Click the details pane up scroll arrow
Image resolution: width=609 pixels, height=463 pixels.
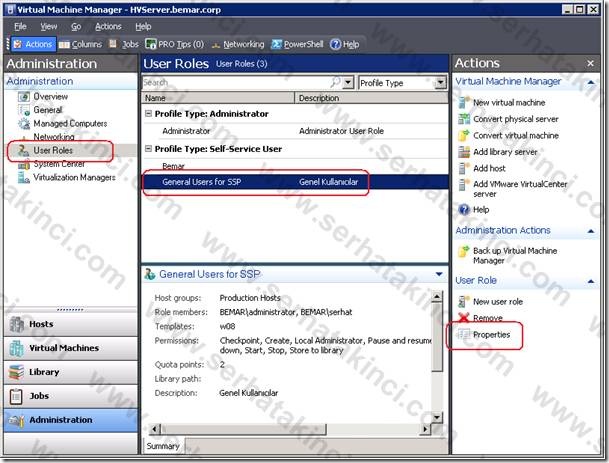pyautogui.click(x=437, y=297)
